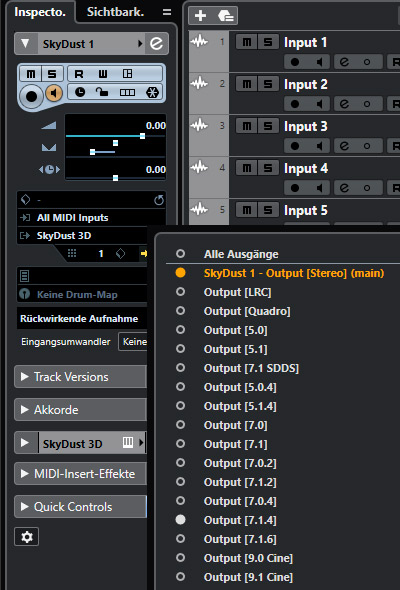Solo the Input 3 track
Image resolution: width=400 pixels, height=590 pixels.
pyautogui.click(x=268, y=126)
